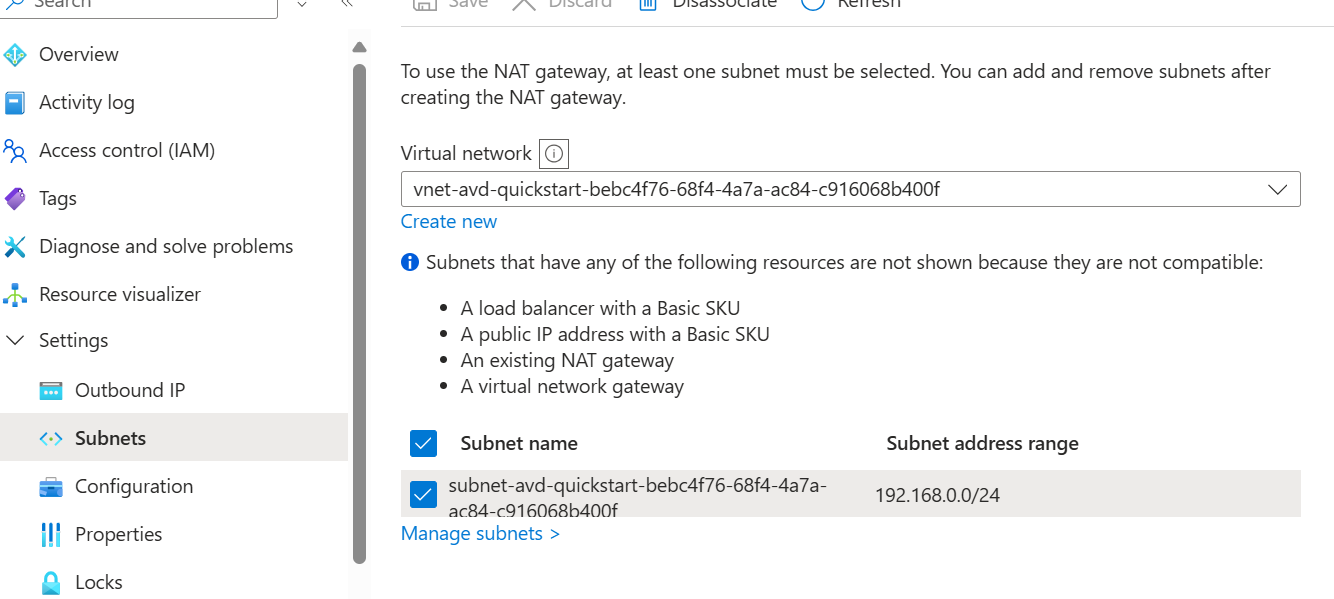This screenshot has height=599, width=1334.
Task: Click the Create new link
Action: pyautogui.click(x=448, y=221)
